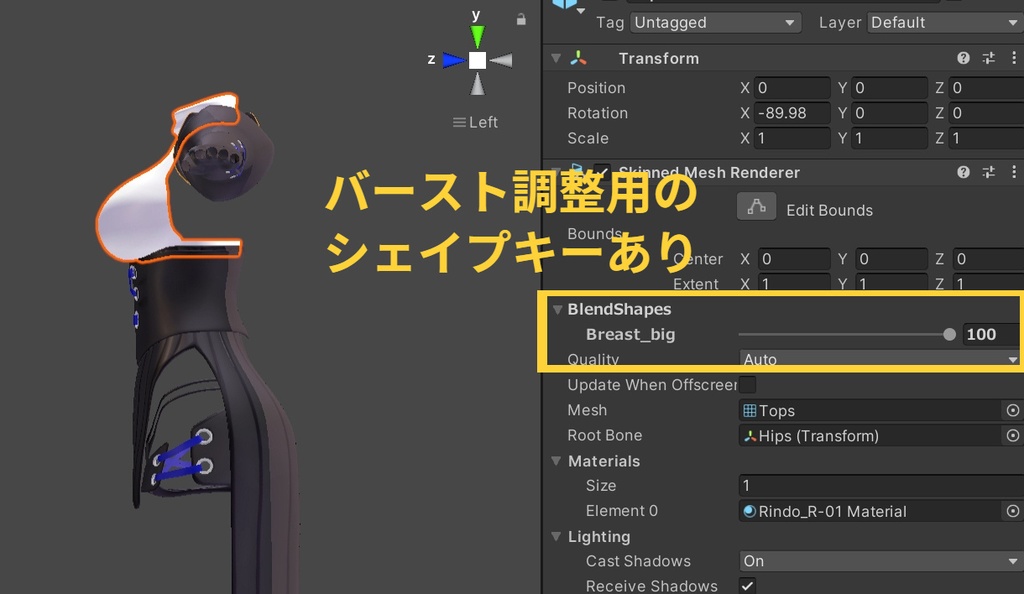The height and width of the screenshot is (594, 1024).
Task: Enable the Update When Offscreen checkbox
Action: click(748, 384)
